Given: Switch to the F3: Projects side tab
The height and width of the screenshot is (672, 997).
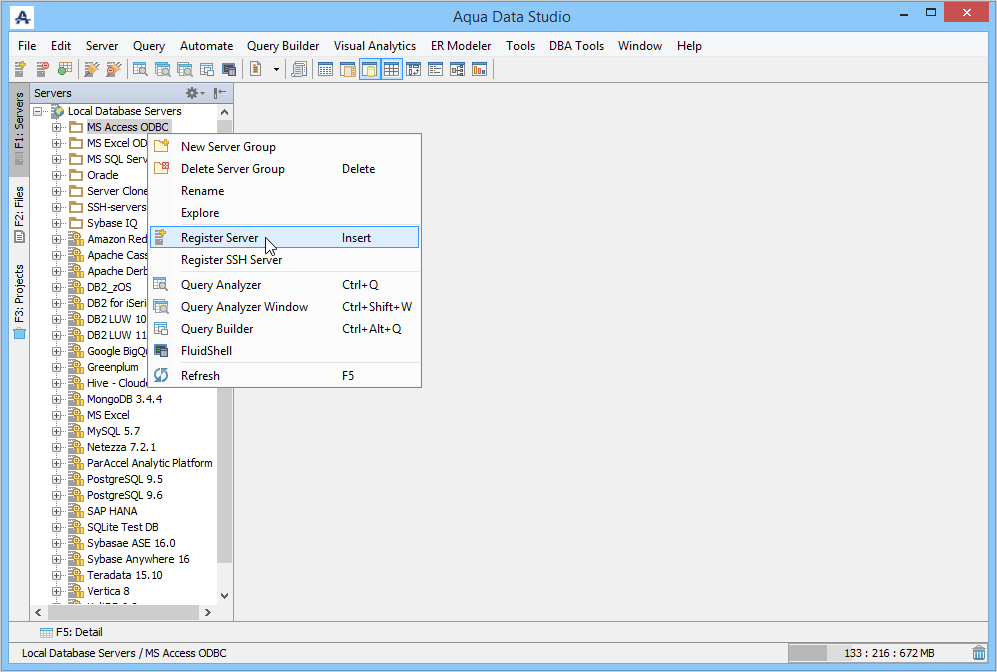Looking at the screenshot, I should click(19, 301).
